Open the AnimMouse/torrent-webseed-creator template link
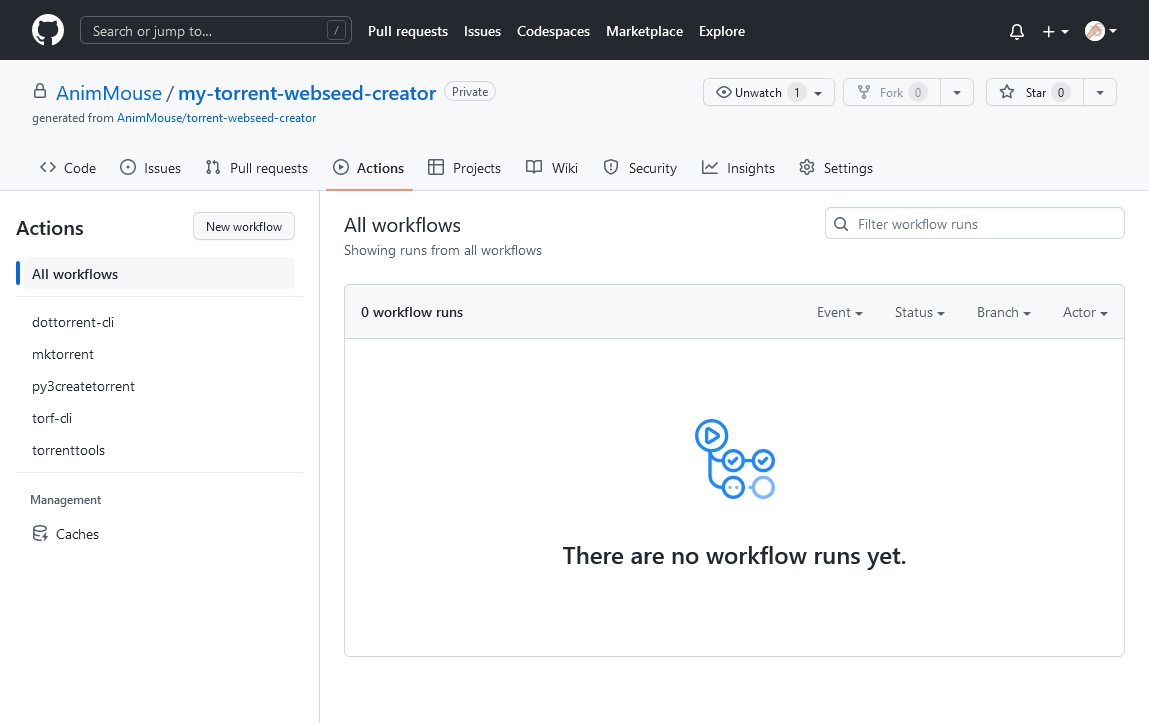The image size is (1149, 723). 216,118
